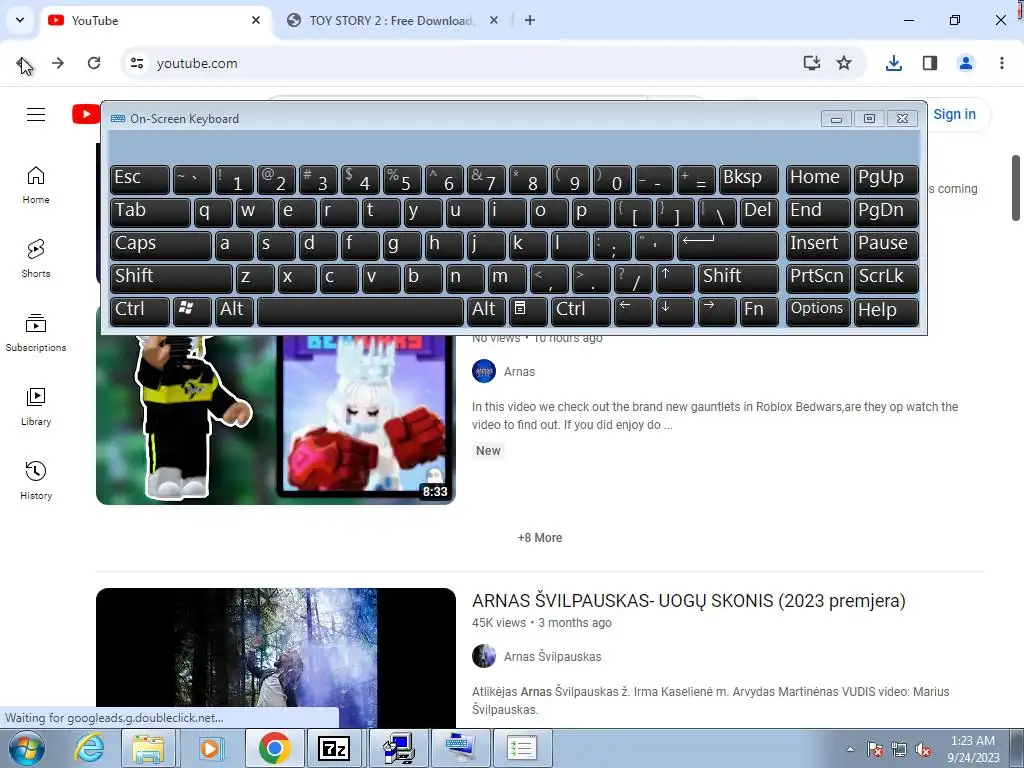
Task: Open site information icon in address bar
Action: 137,63
